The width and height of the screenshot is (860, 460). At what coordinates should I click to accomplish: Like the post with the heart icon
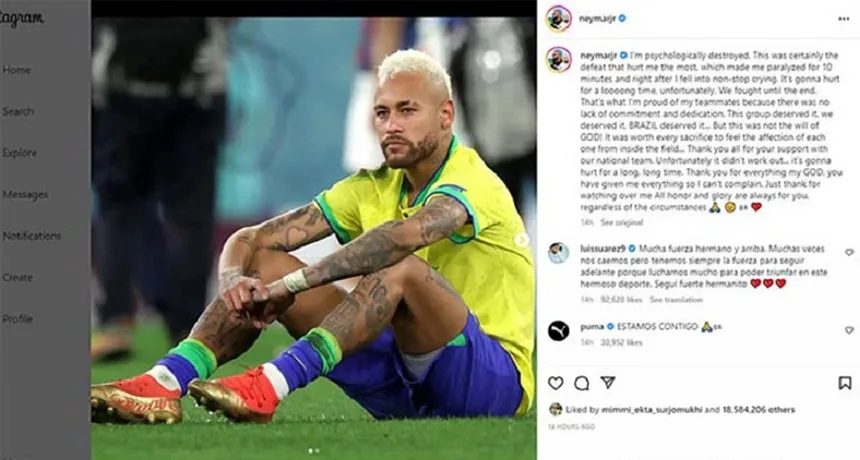tap(556, 383)
